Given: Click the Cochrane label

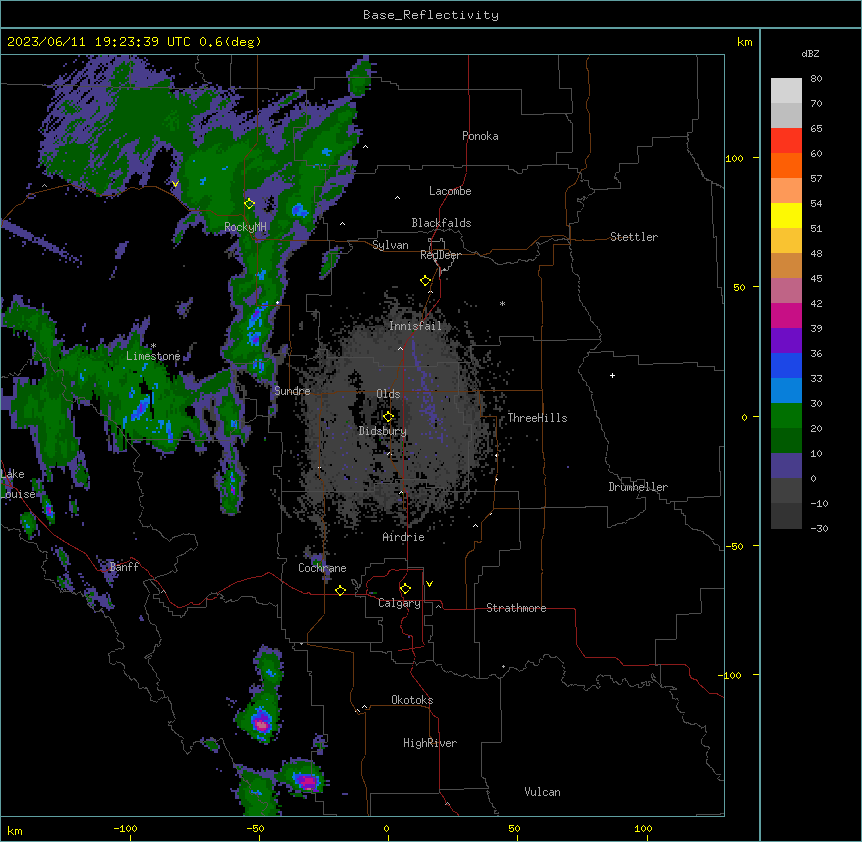Looking at the screenshot, I should click(322, 568).
